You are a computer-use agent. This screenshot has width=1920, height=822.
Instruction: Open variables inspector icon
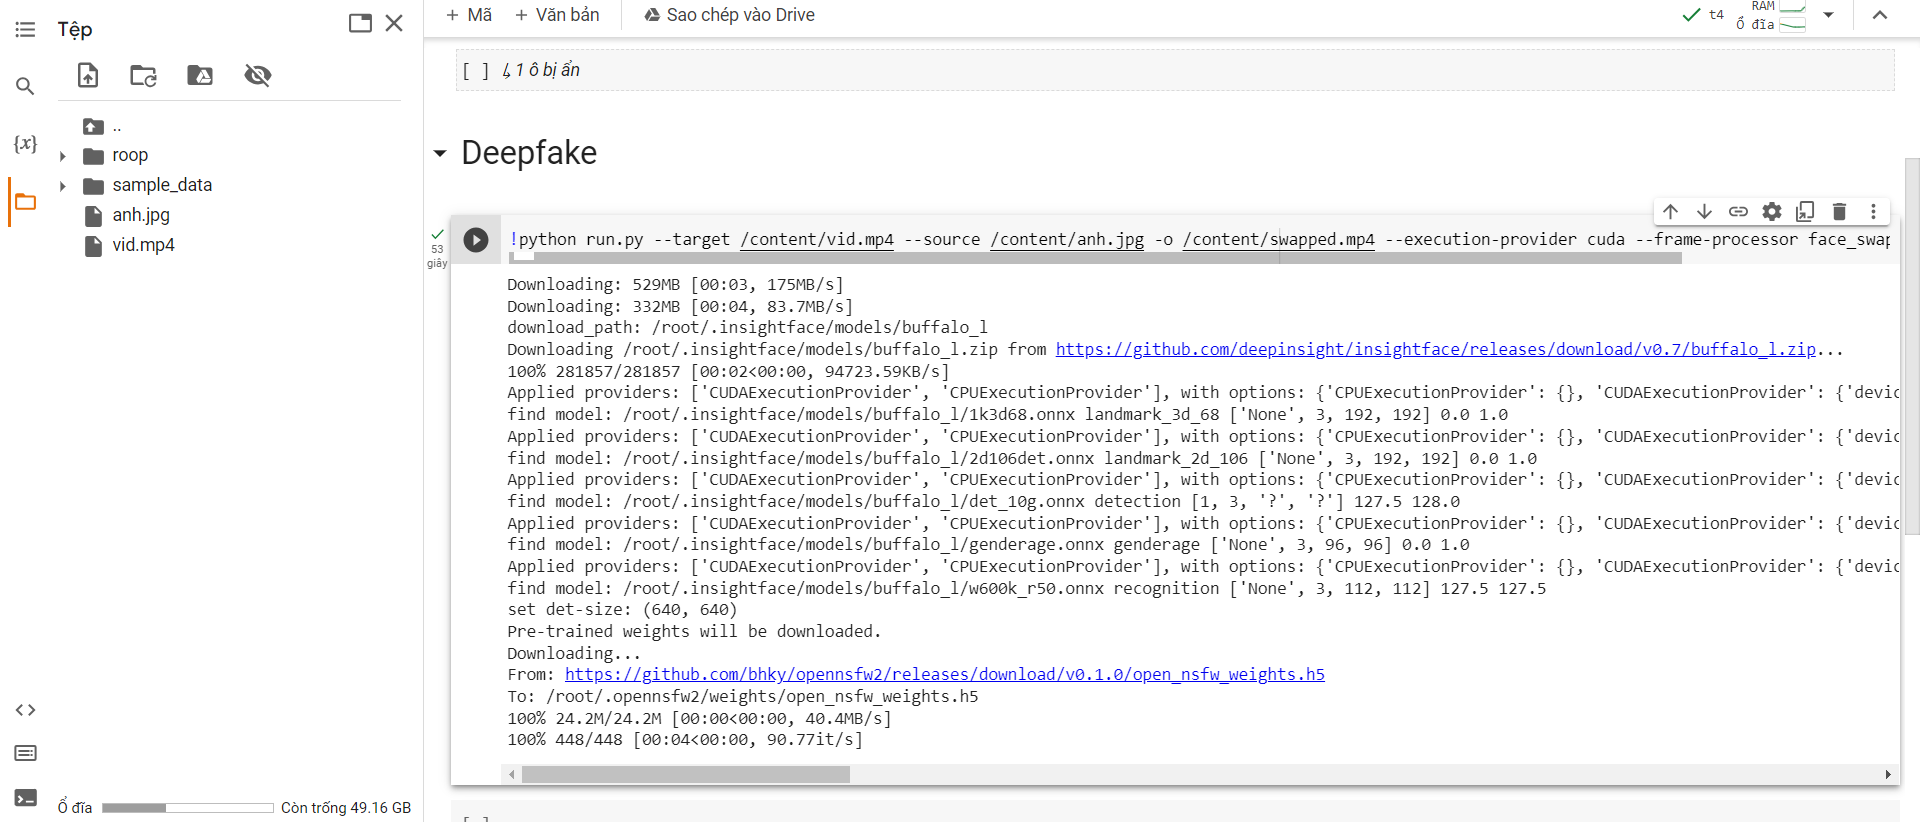pos(25,143)
